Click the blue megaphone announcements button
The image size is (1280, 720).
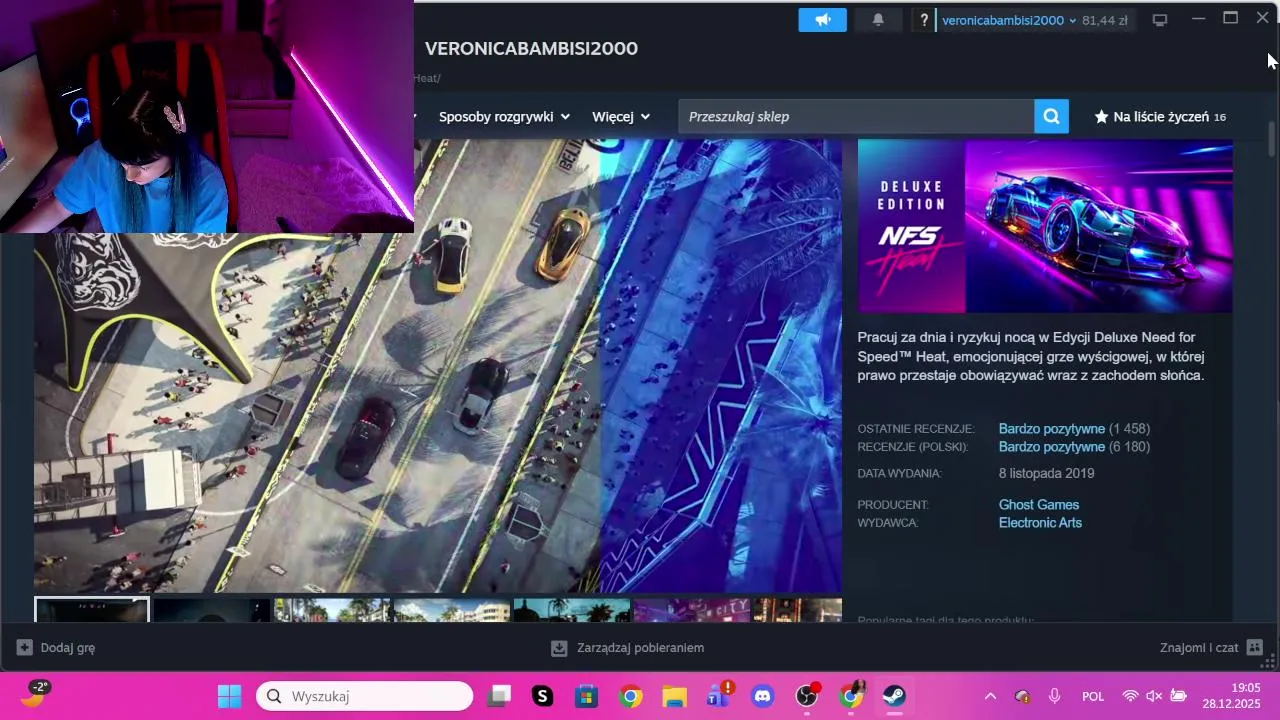[x=822, y=20]
